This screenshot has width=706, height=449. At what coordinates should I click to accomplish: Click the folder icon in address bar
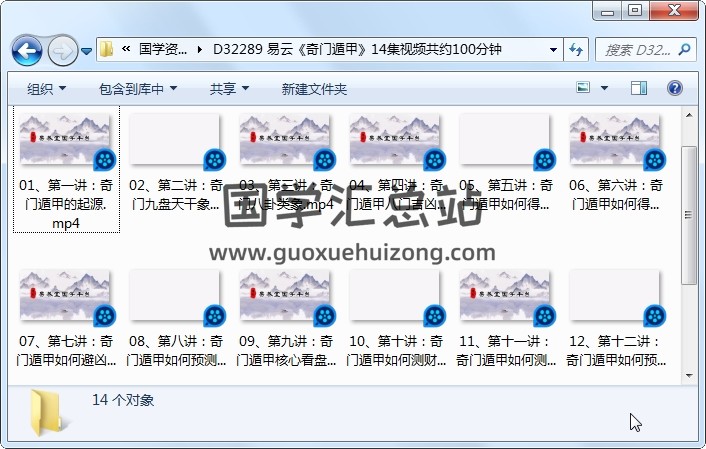107,49
